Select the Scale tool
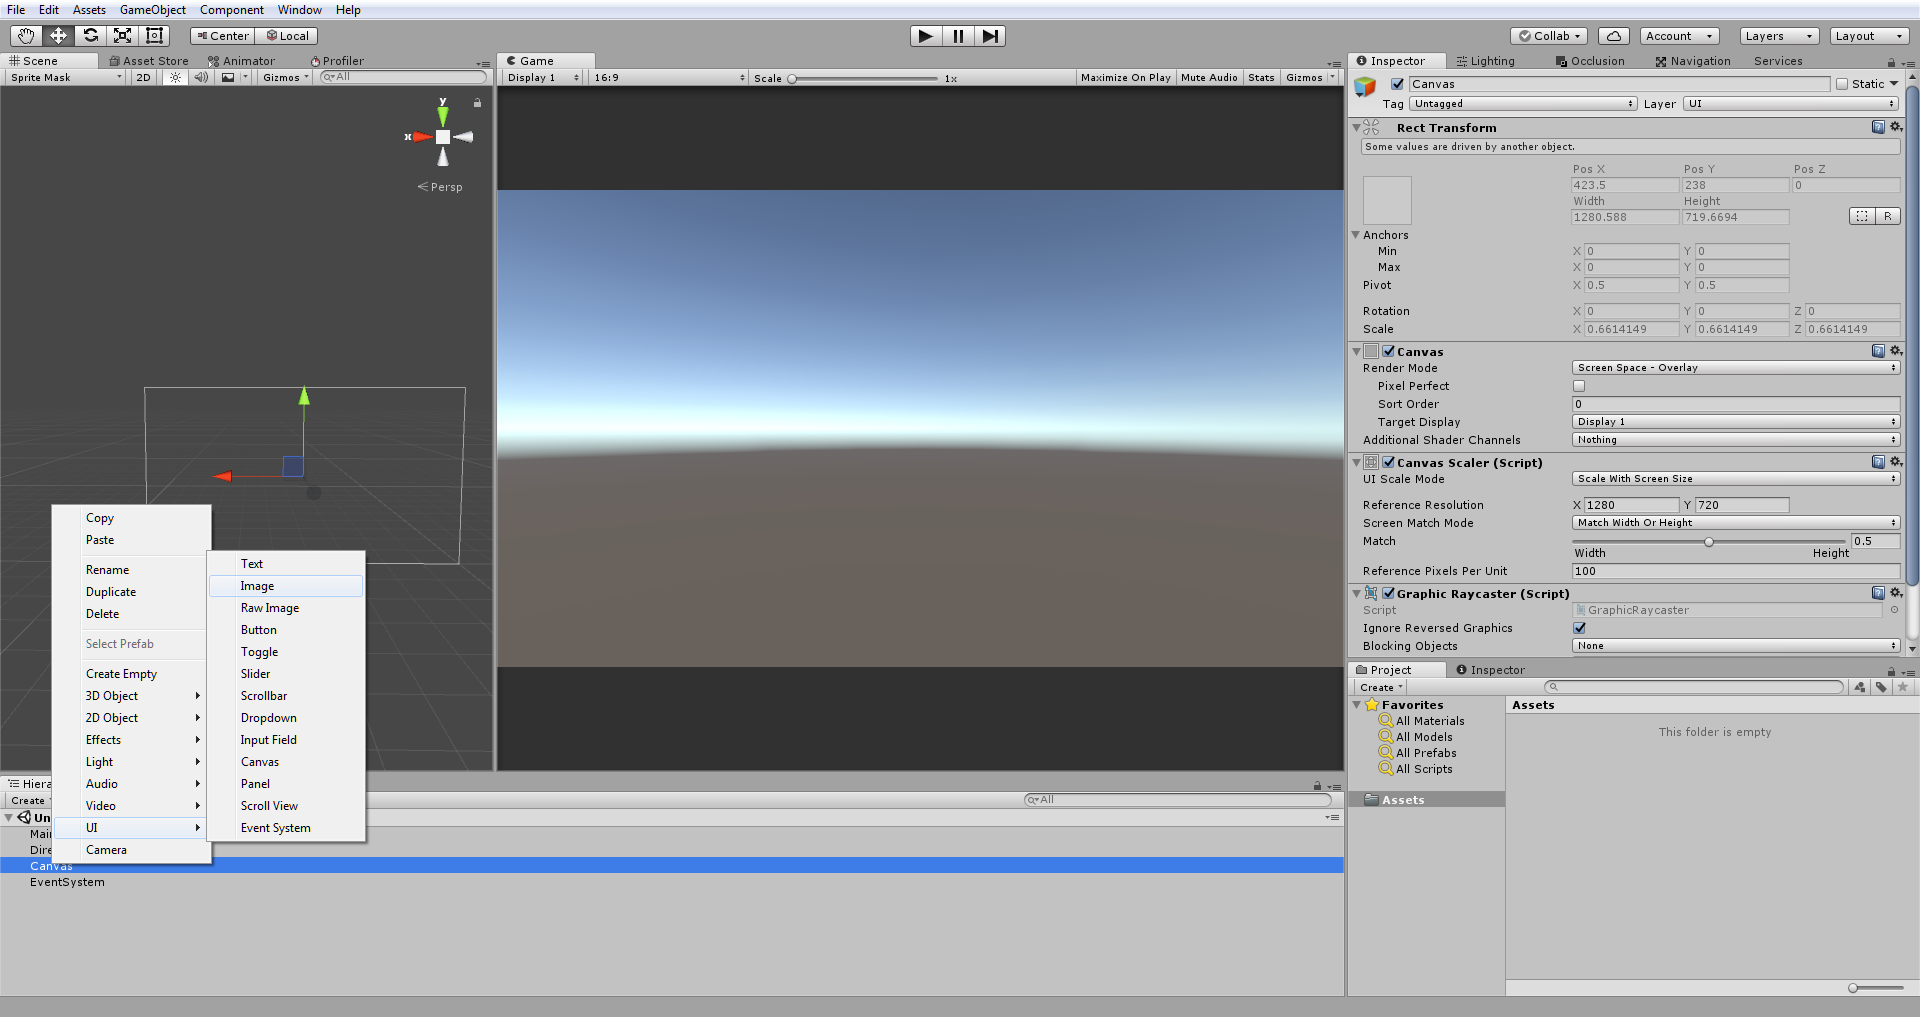Screen dimensions: 1920x1017 (x=122, y=36)
